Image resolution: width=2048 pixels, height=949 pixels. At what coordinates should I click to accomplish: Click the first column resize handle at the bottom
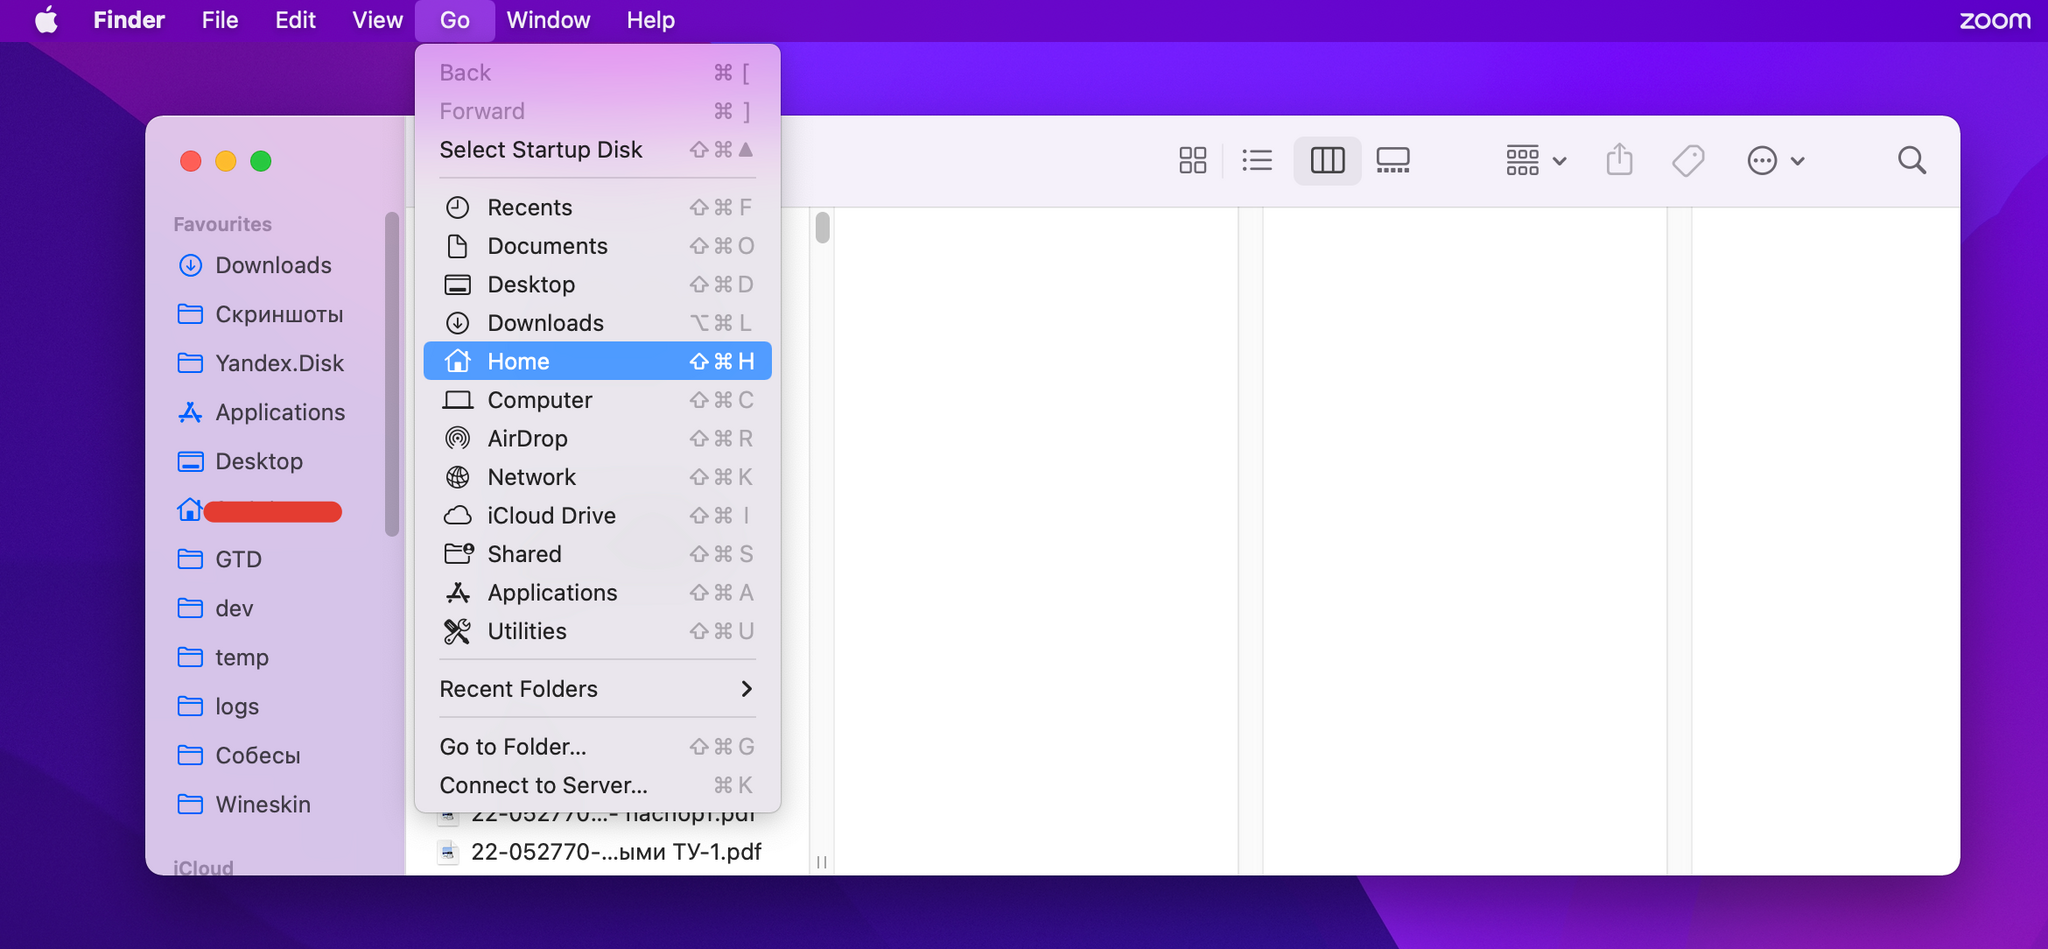(x=821, y=862)
